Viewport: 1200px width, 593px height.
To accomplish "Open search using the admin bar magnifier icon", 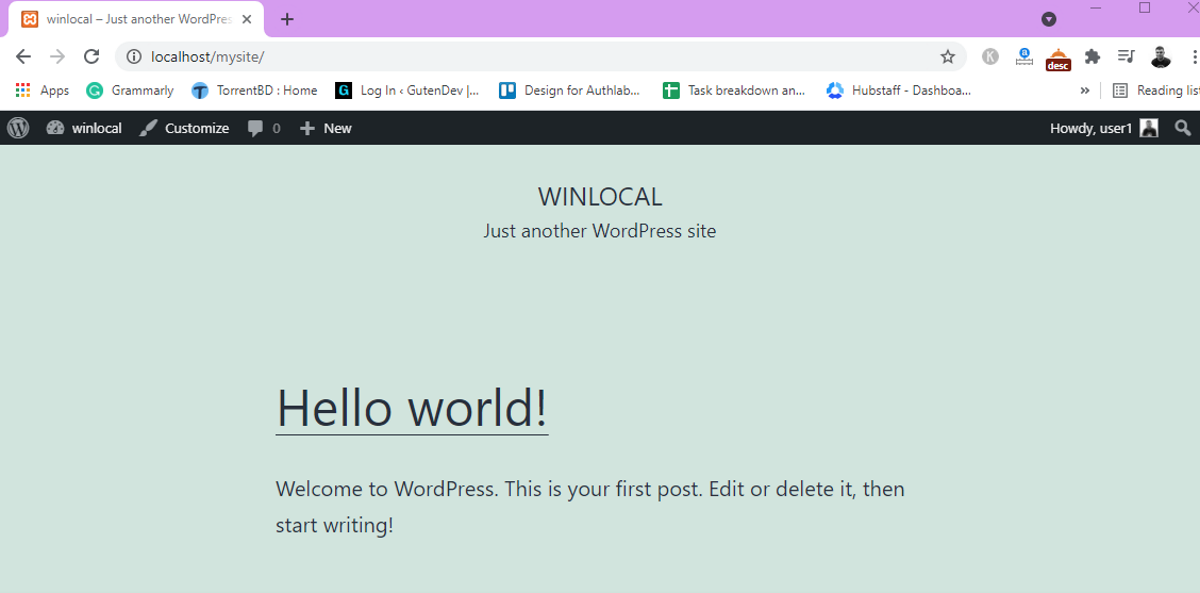I will coord(1183,128).
